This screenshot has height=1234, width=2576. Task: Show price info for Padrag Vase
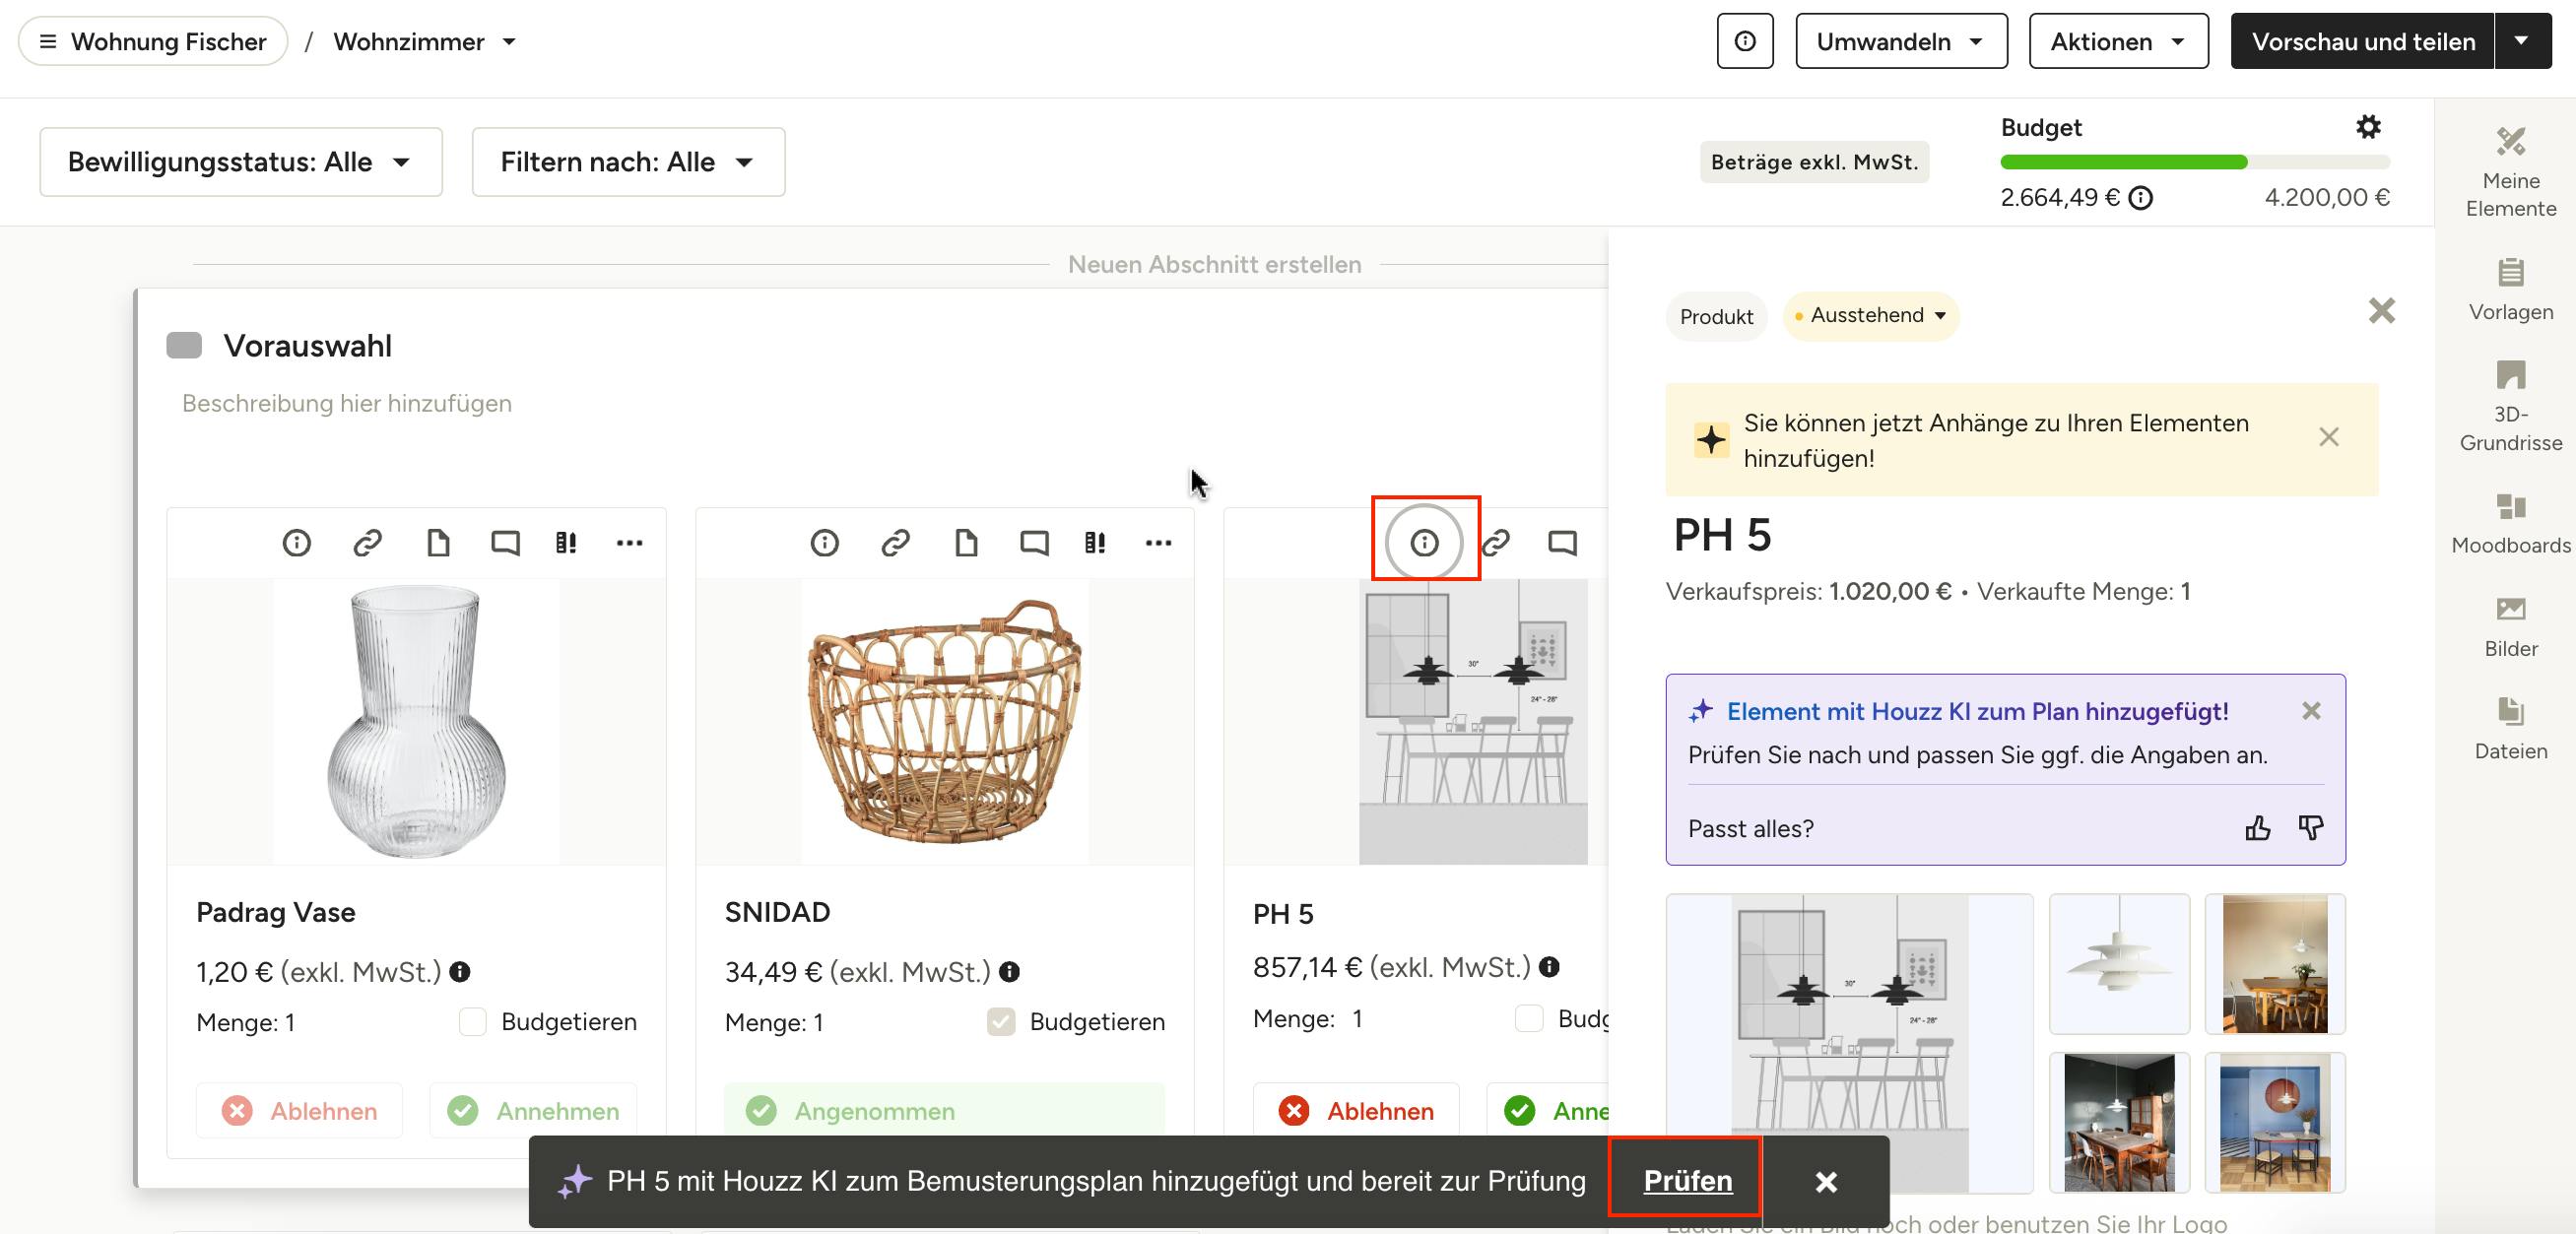(x=459, y=971)
